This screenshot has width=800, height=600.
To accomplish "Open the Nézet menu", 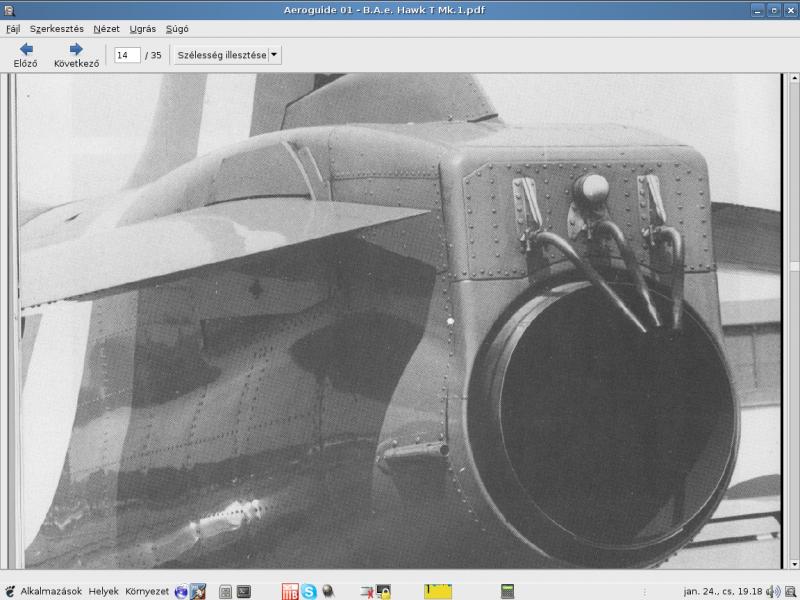I will coord(106,29).
